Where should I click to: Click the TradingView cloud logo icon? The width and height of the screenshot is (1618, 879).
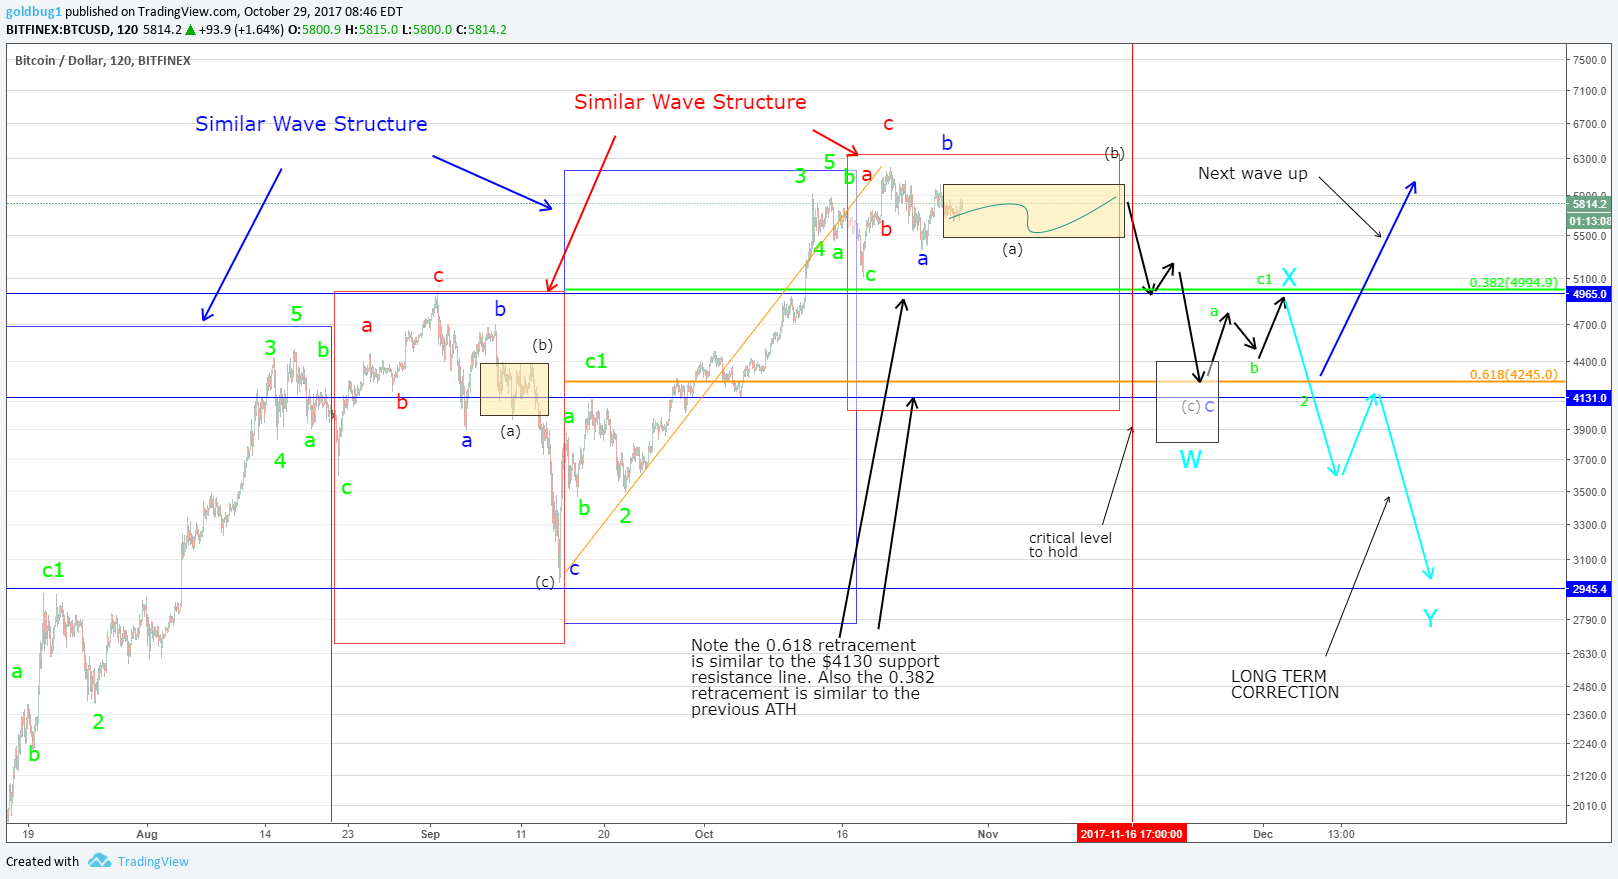(x=99, y=861)
